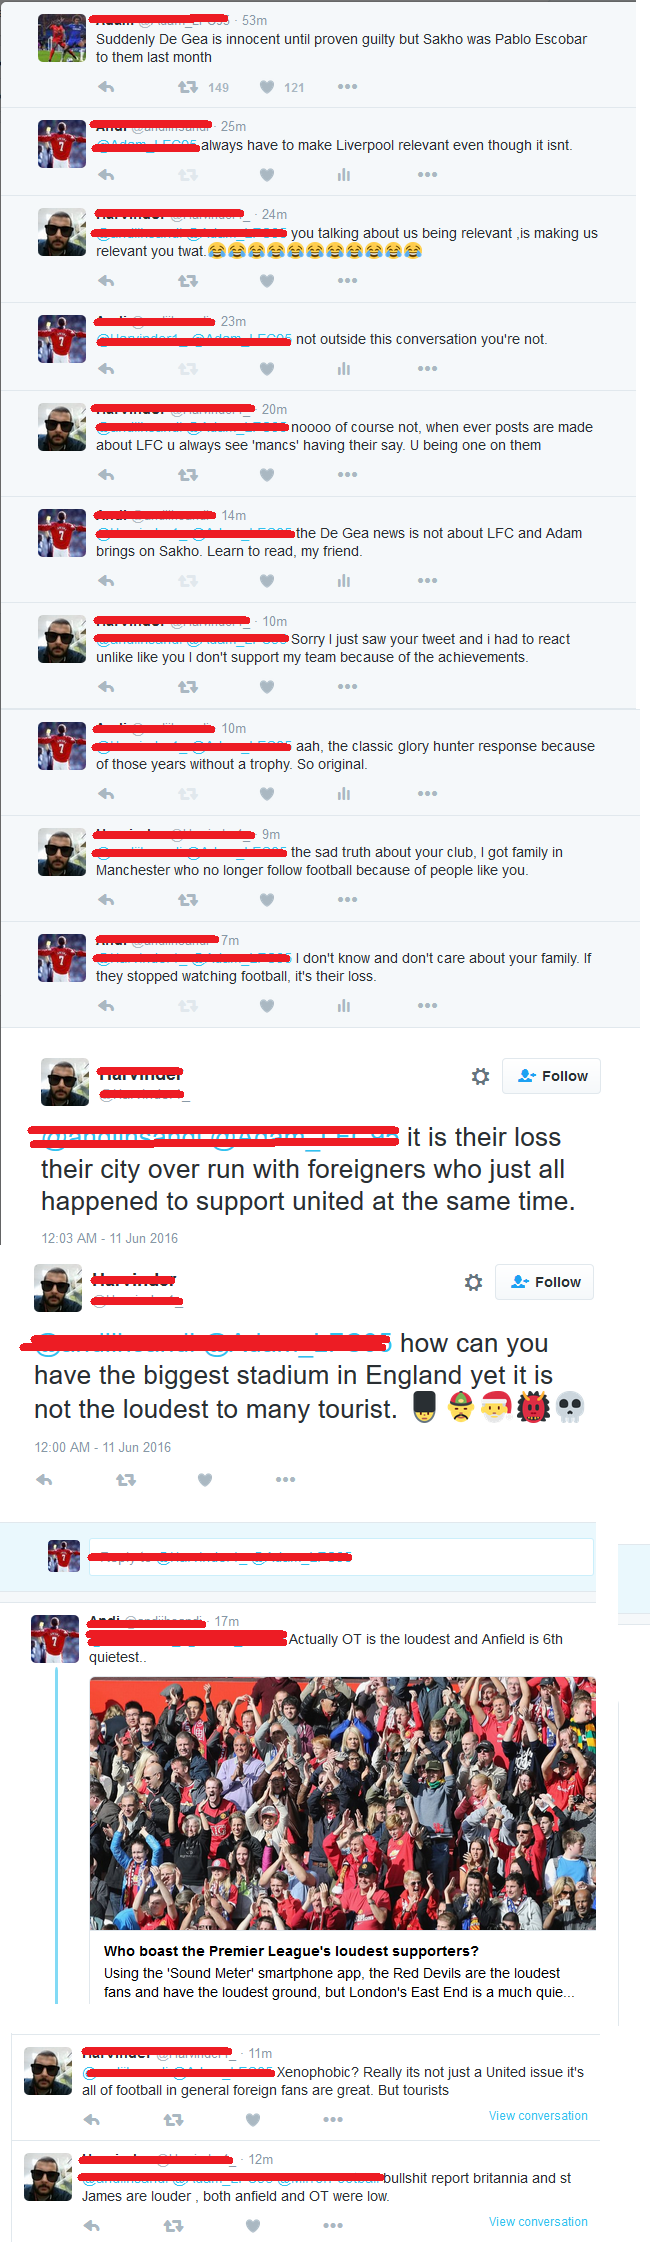Retweet the tweet with 149 retweets
The image size is (650, 2242).
pyautogui.click(x=187, y=87)
